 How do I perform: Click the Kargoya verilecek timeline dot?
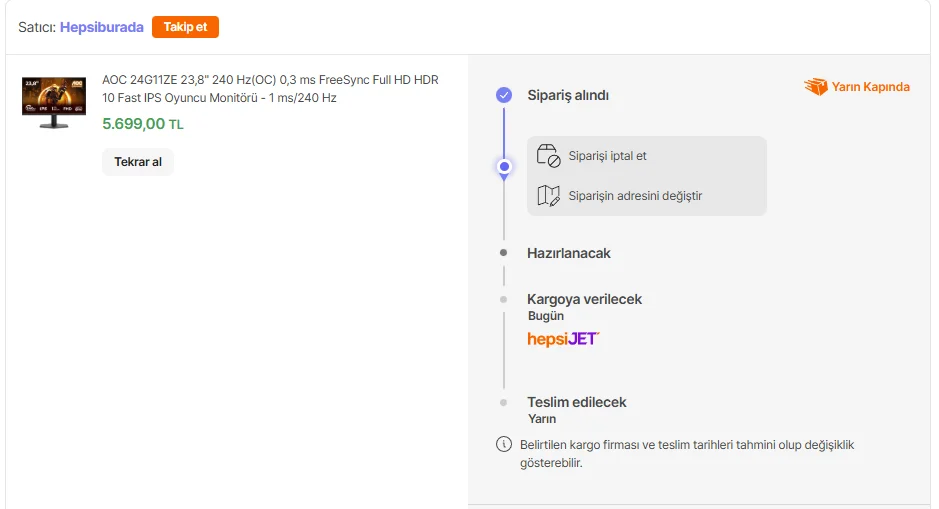point(504,299)
